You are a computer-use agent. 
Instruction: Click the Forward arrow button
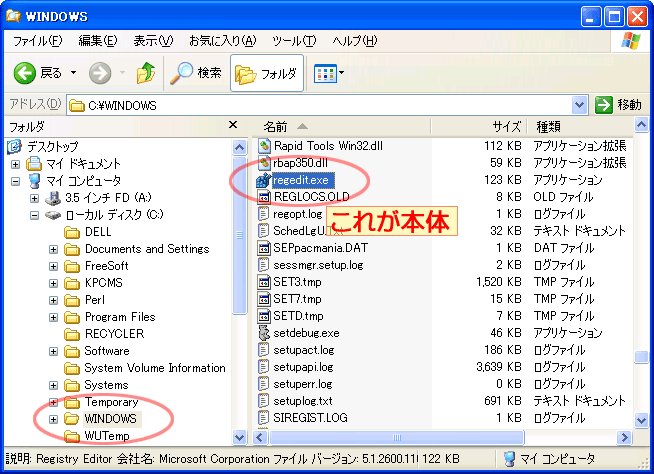[100, 73]
